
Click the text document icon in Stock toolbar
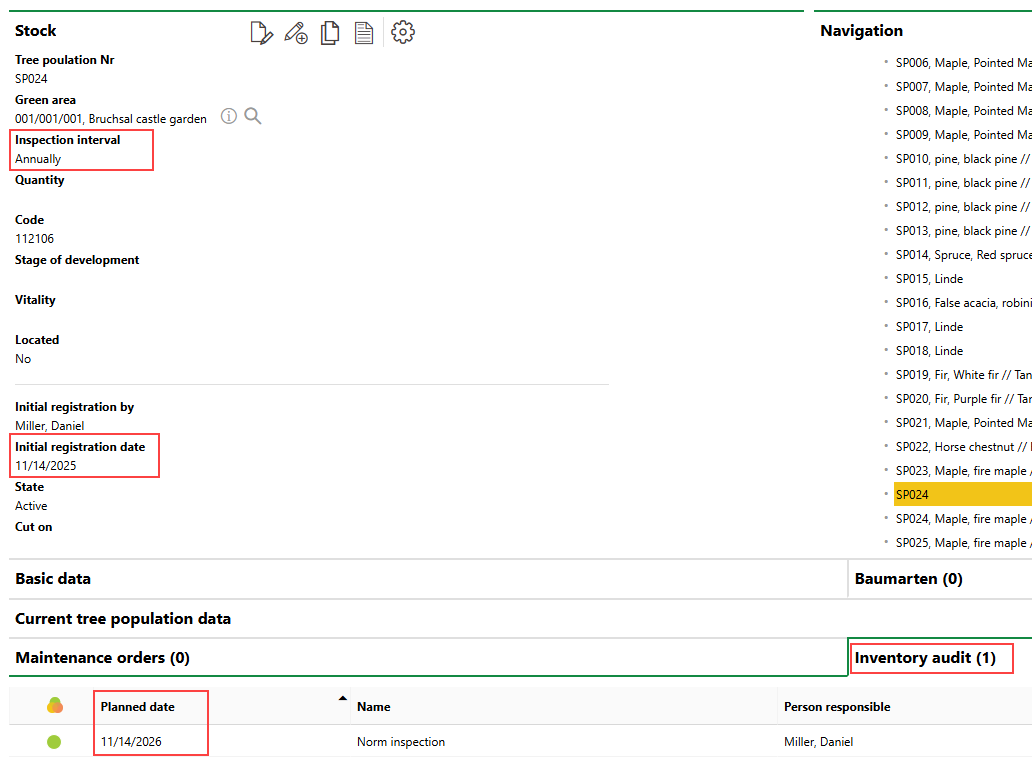coord(364,33)
